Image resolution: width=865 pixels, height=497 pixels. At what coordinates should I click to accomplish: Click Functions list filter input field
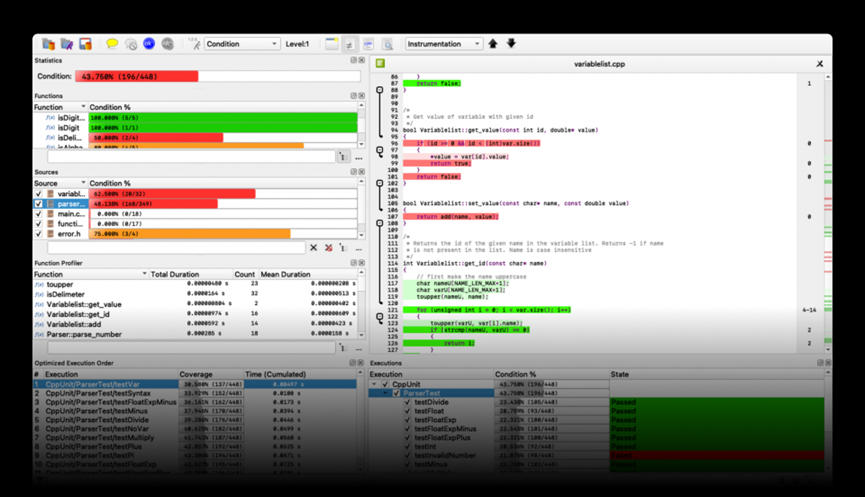191,157
